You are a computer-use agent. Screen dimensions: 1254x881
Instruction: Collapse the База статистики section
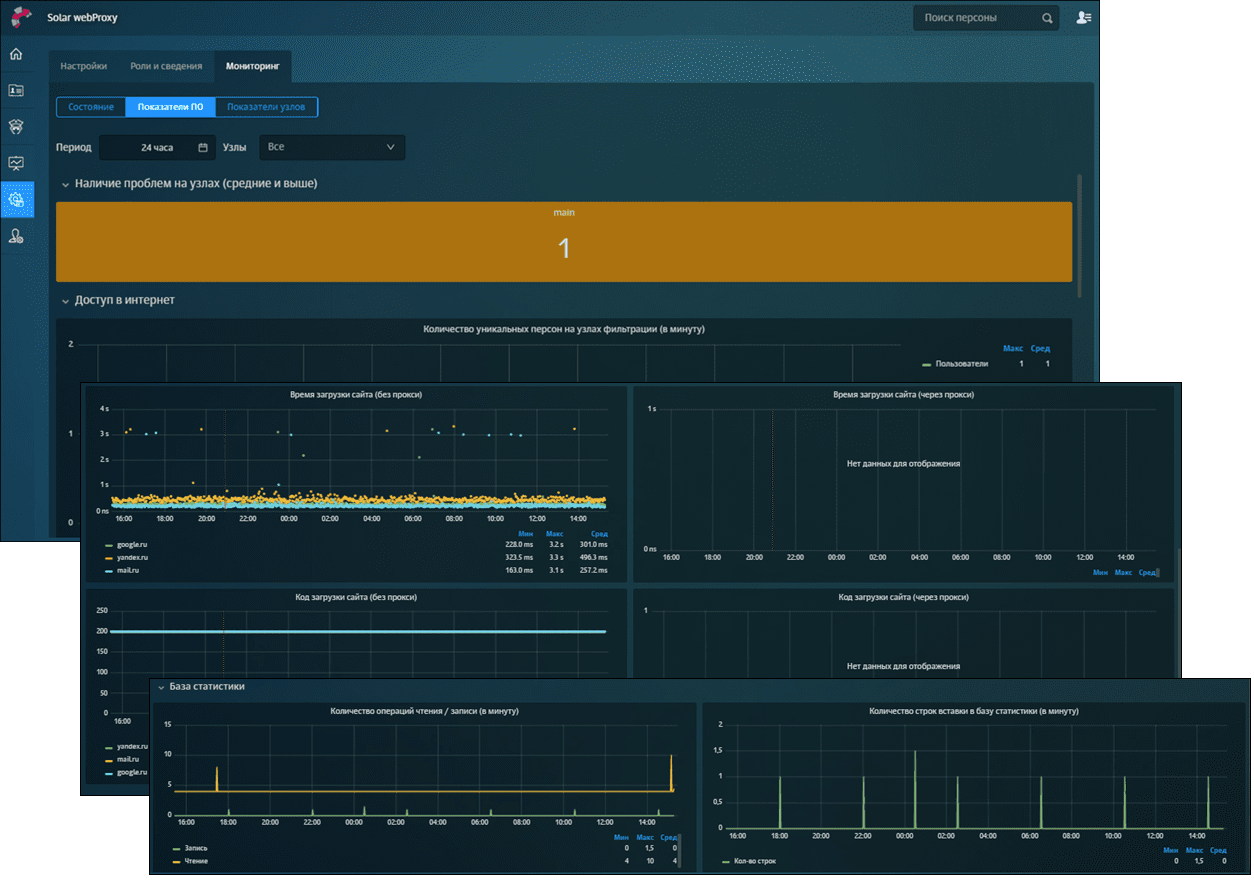coord(160,687)
